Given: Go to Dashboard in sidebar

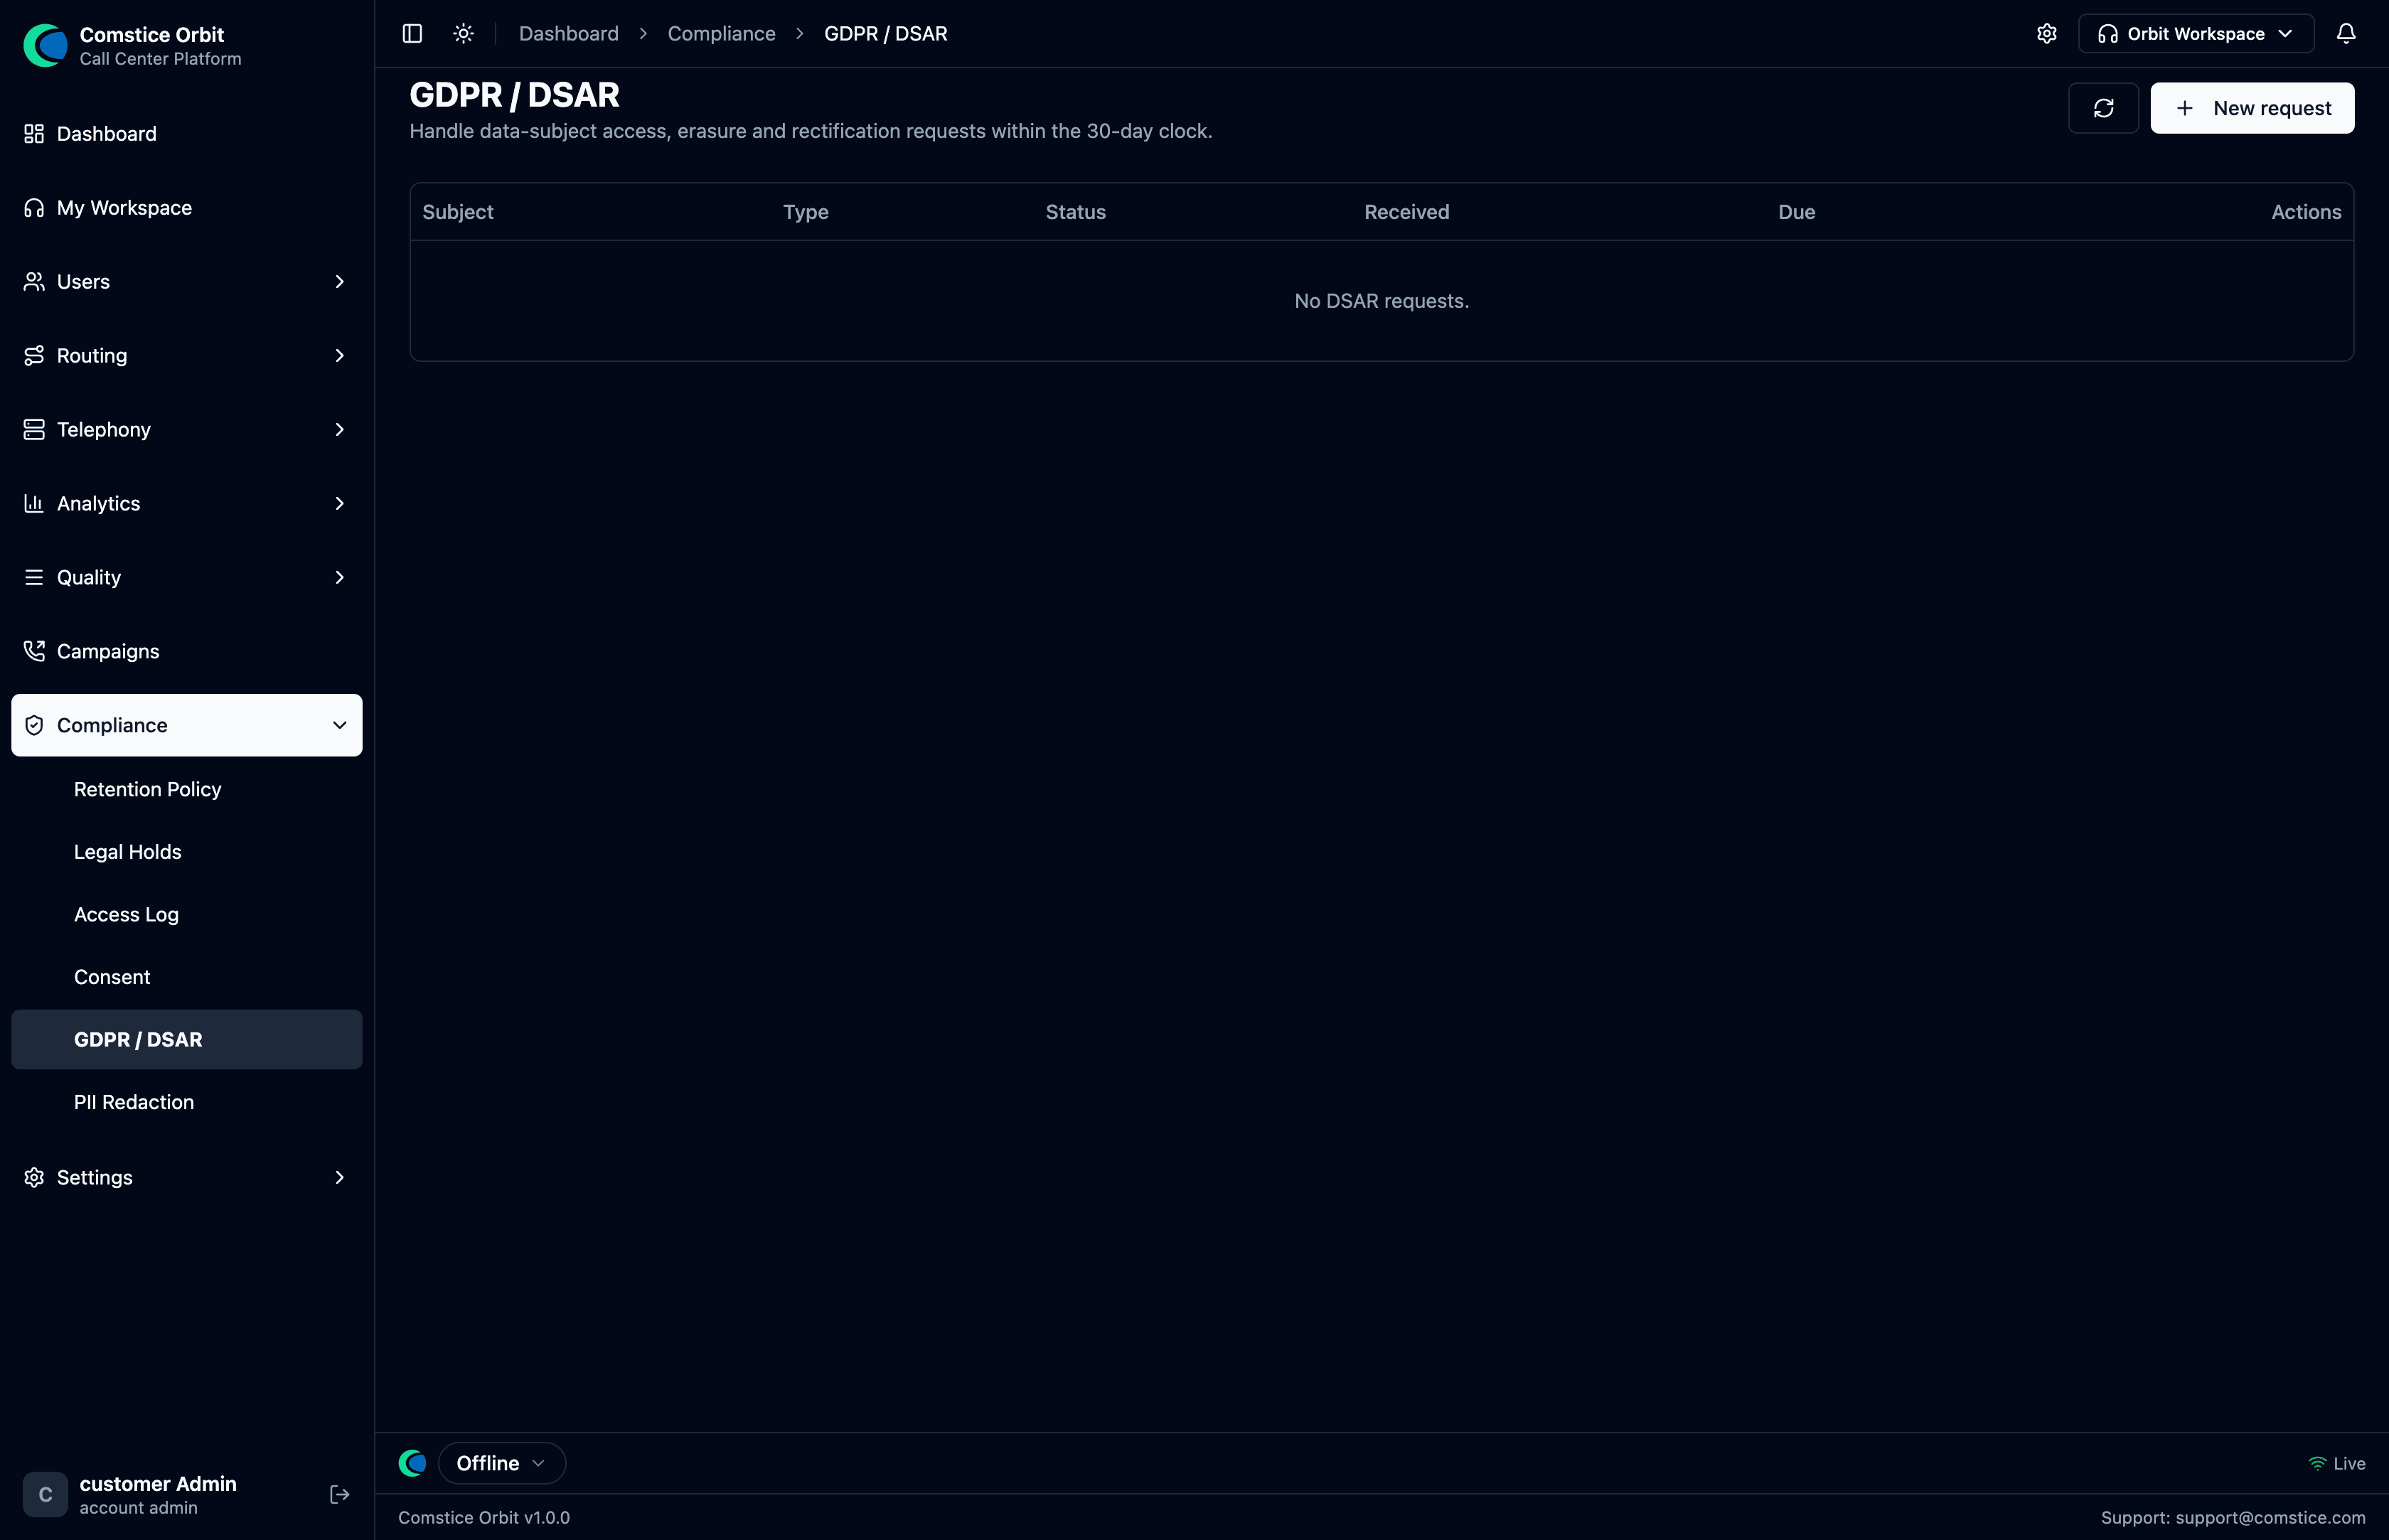Looking at the screenshot, I should [x=186, y=134].
